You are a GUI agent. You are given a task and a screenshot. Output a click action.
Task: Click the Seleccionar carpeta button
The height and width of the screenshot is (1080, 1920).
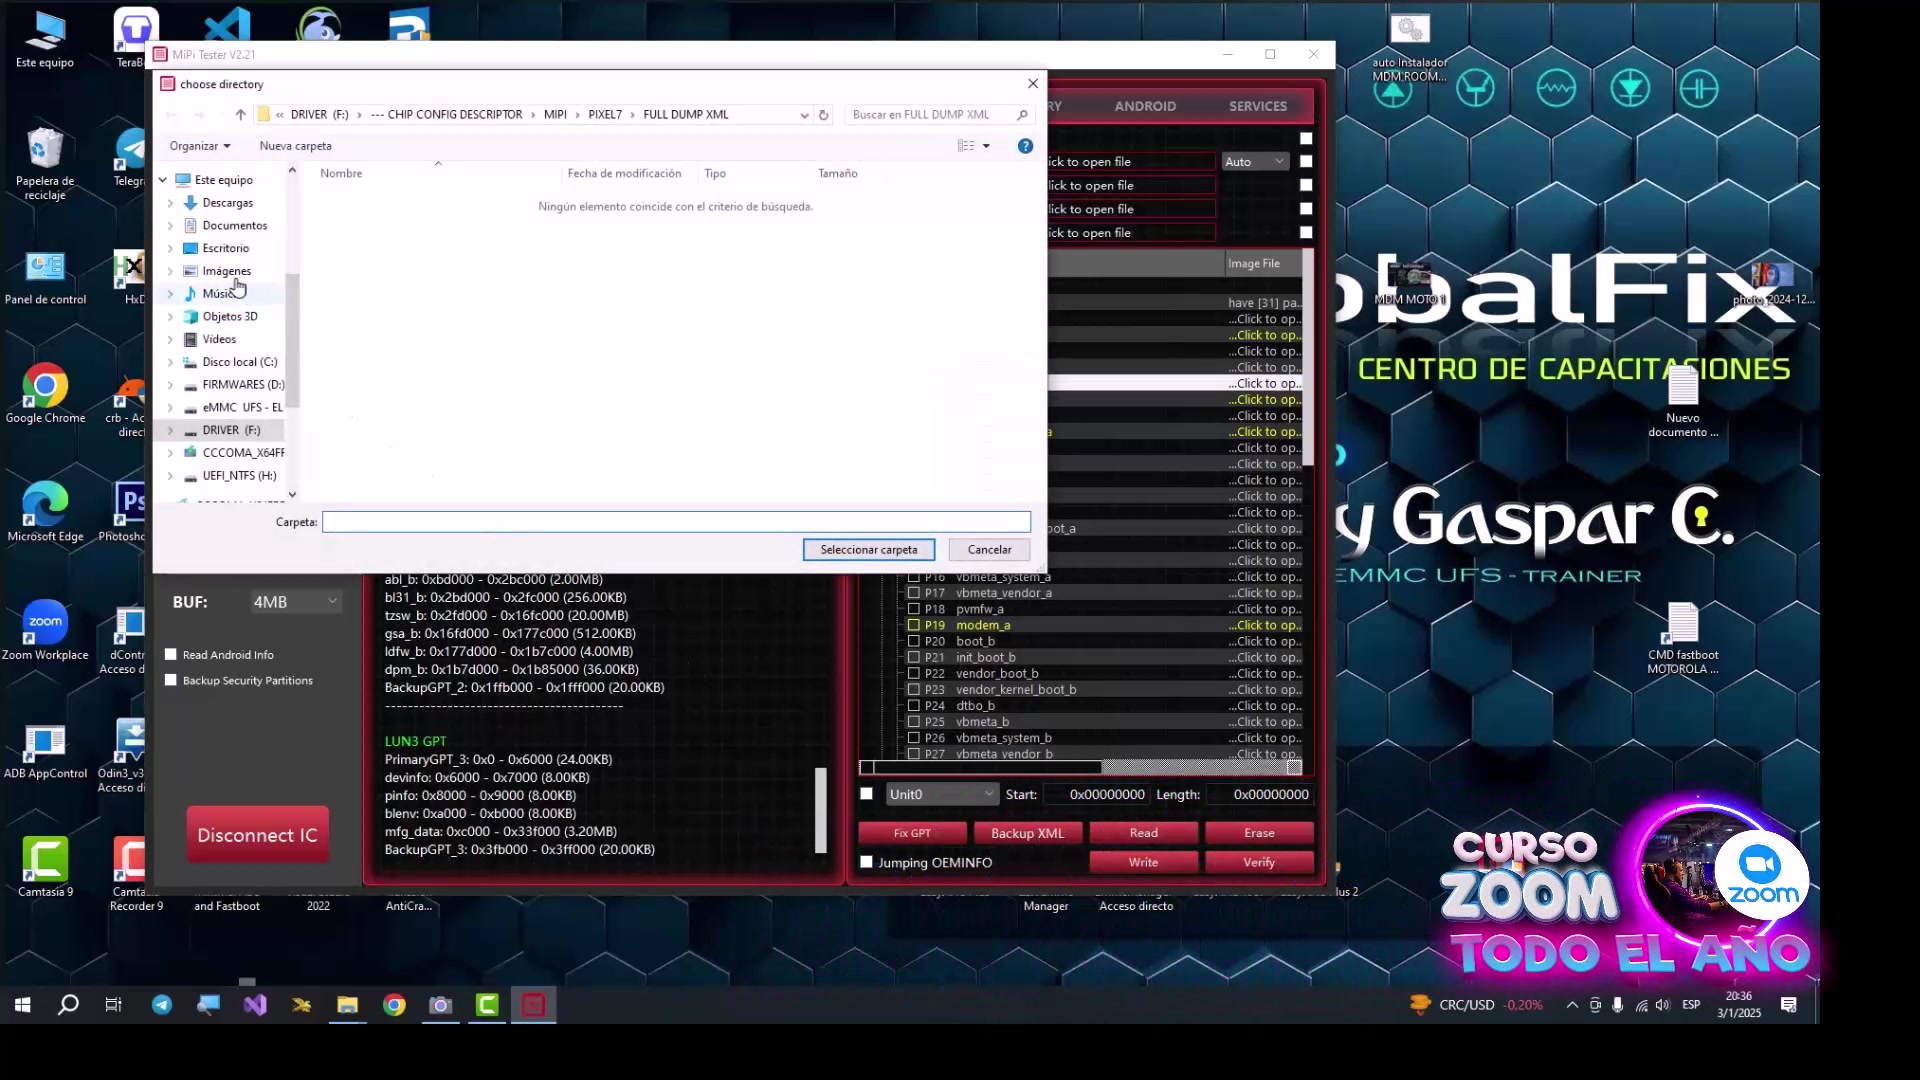868,550
